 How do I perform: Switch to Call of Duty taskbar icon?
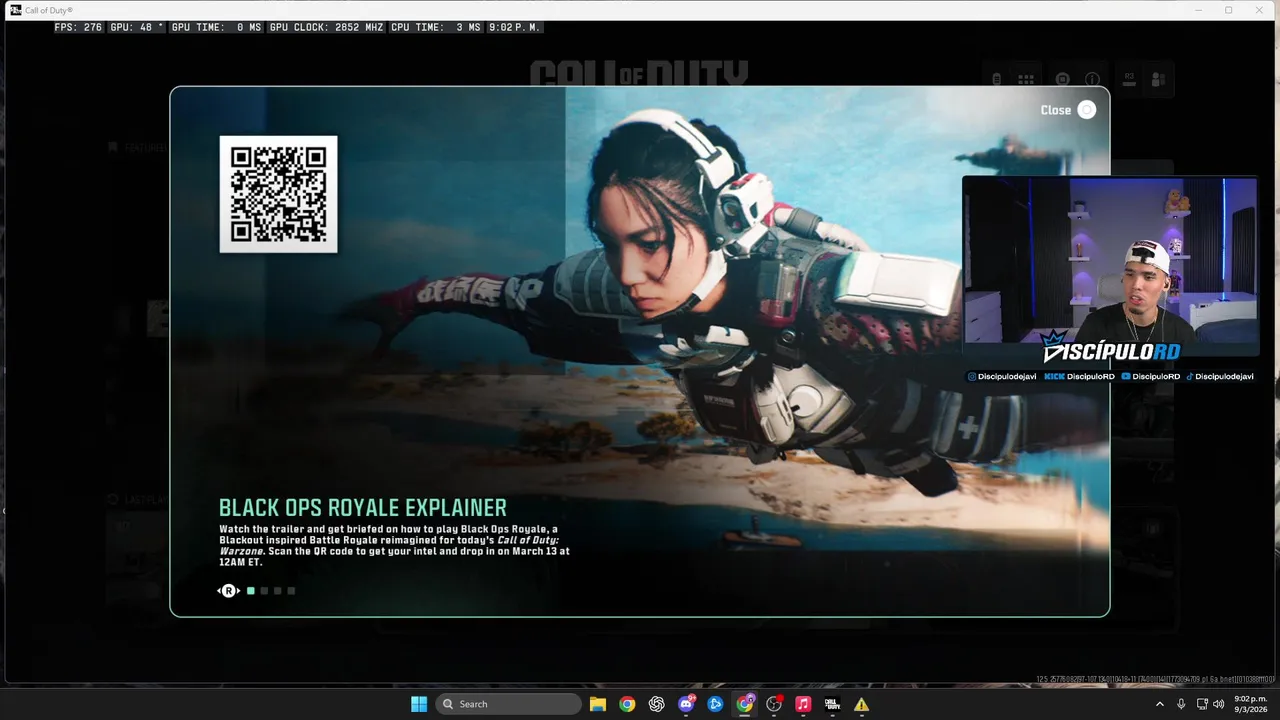coord(832,704)
